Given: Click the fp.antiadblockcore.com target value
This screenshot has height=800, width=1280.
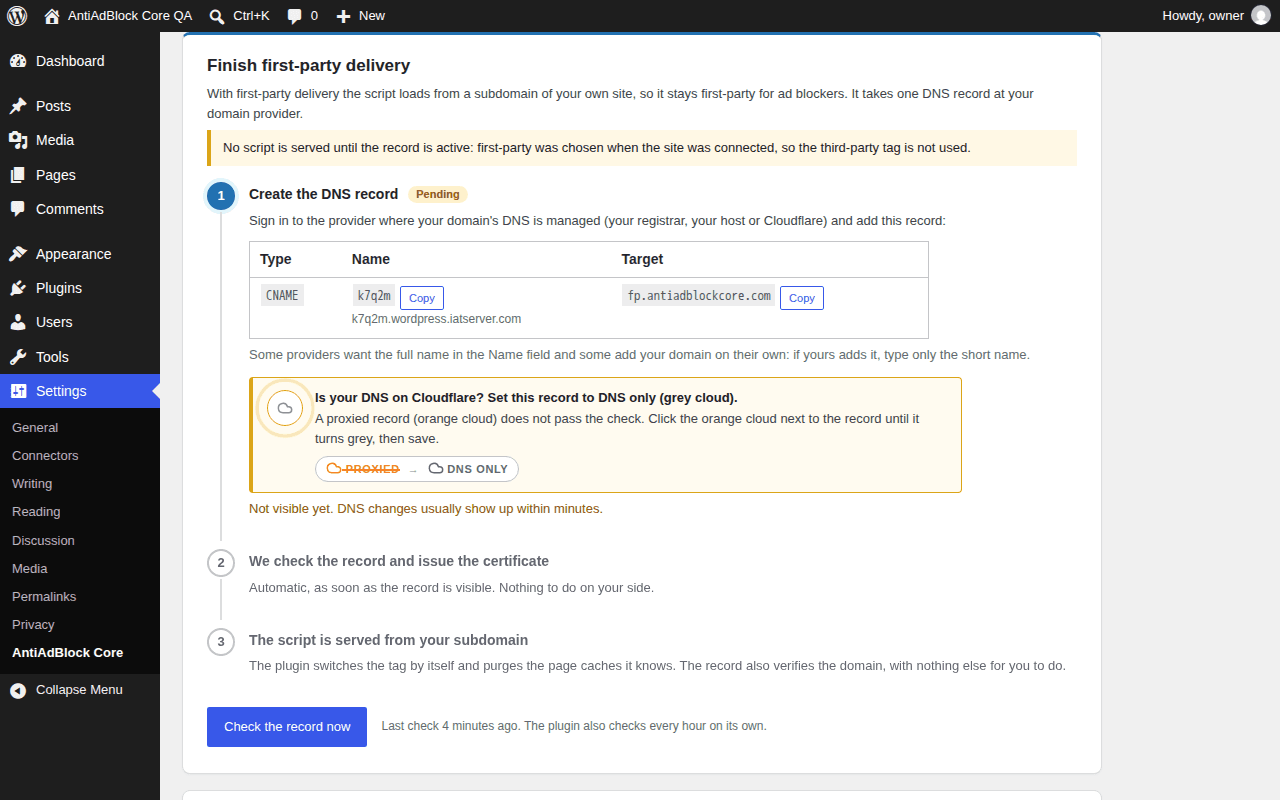Looking at the screenshot, I should (699, 296).
